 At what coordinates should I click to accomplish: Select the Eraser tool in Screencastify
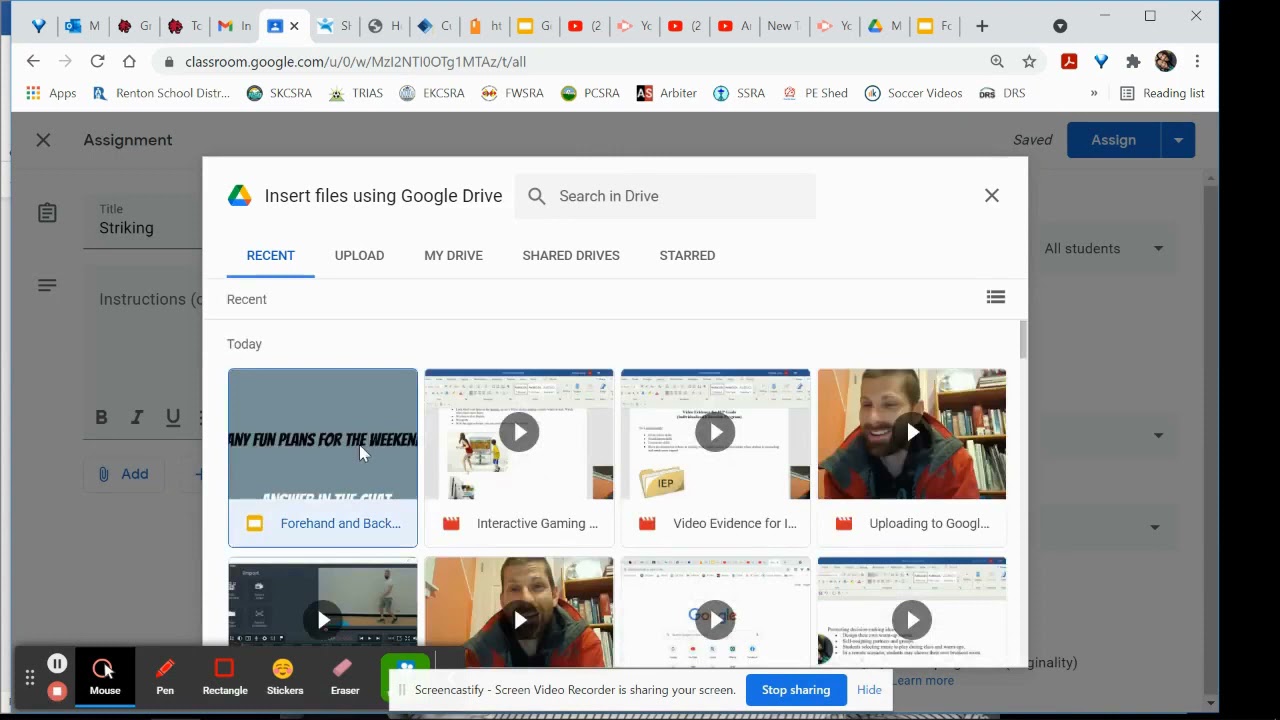tap(345, 677)
